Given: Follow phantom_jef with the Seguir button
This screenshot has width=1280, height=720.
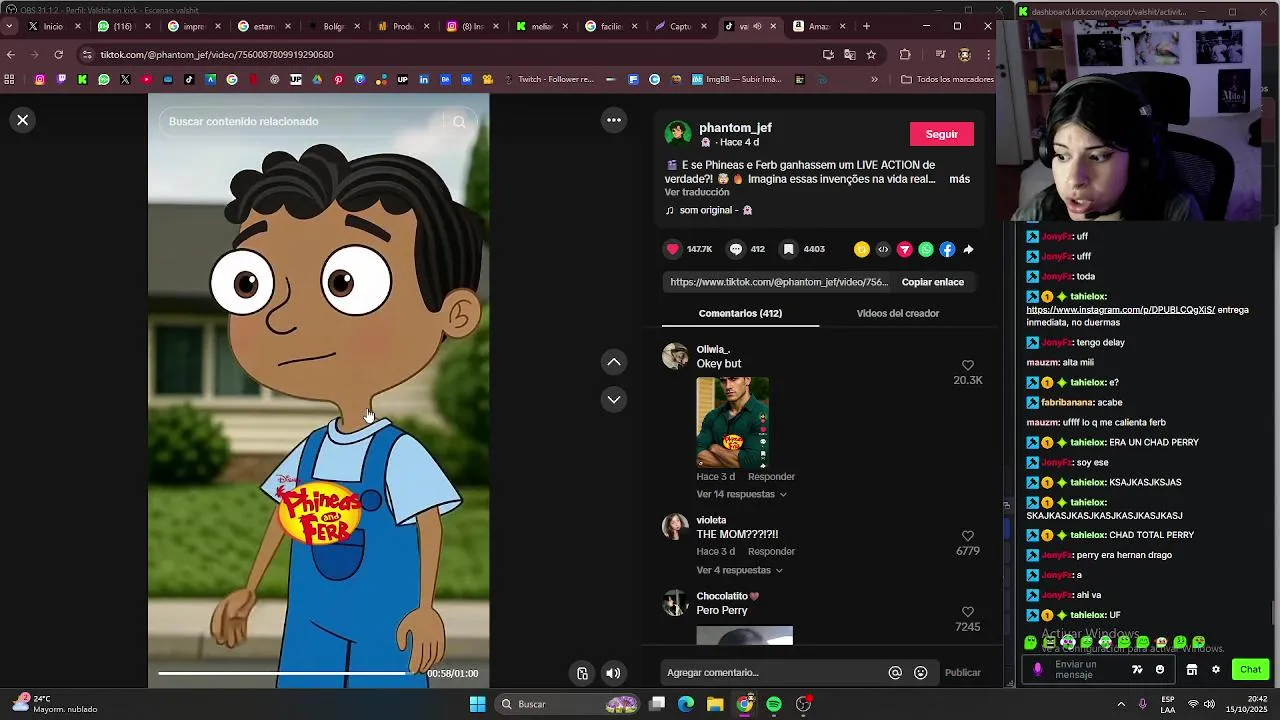Looking at the screenshot, I should tap(942, 134).
